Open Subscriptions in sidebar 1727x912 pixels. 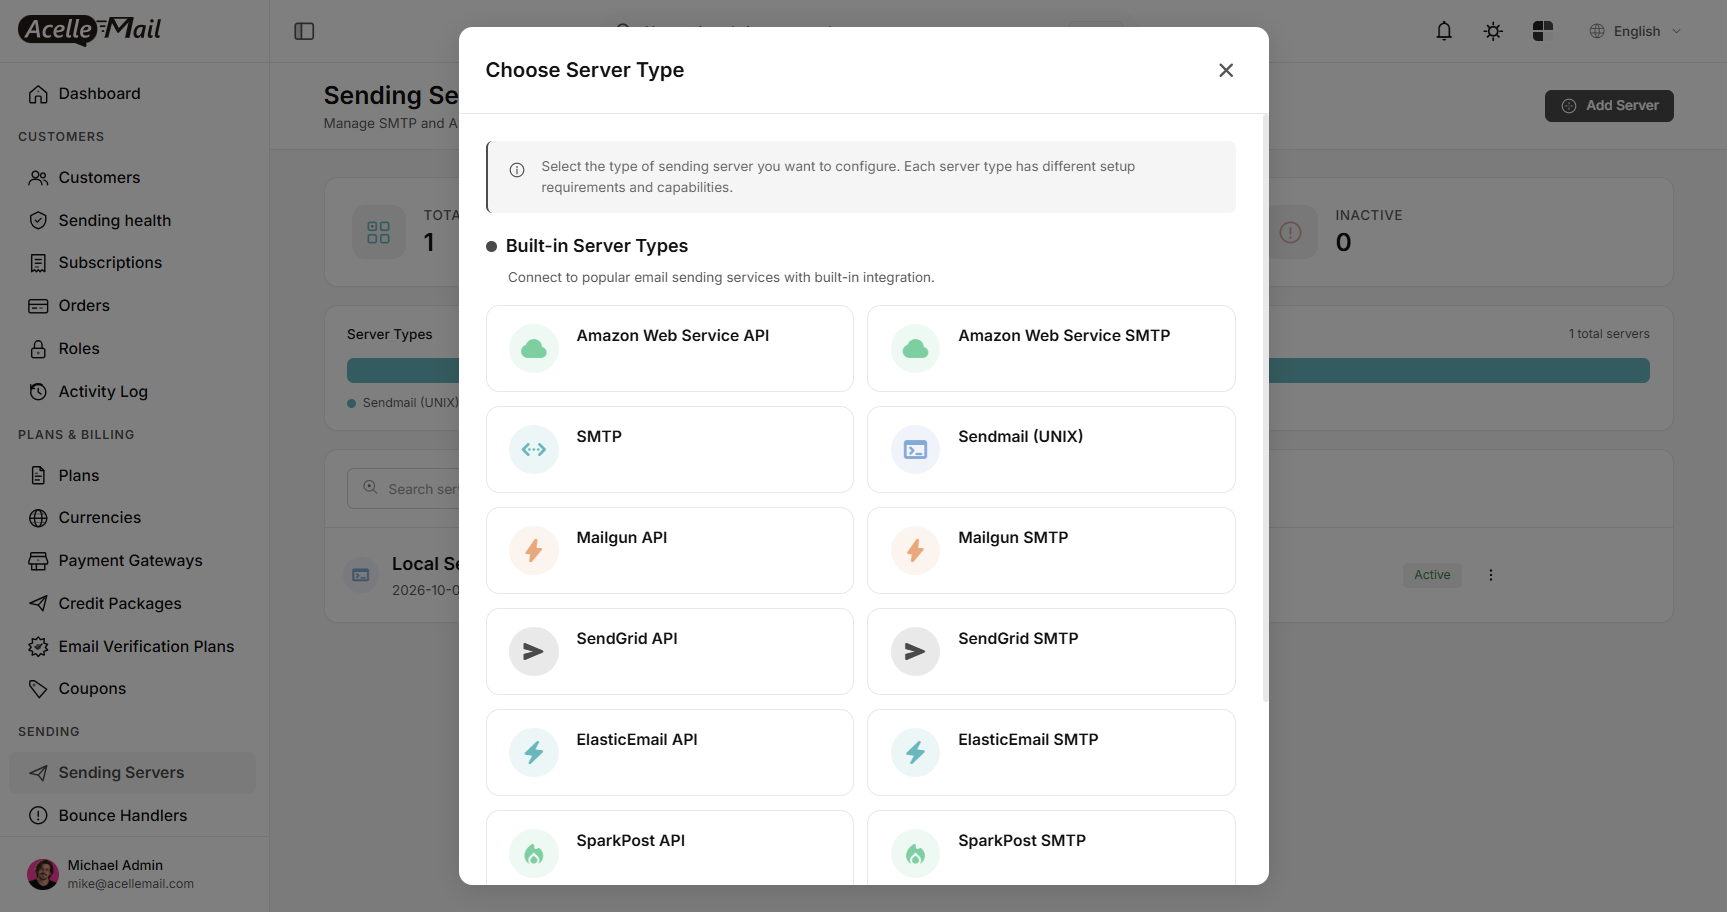tap(133, 263)
